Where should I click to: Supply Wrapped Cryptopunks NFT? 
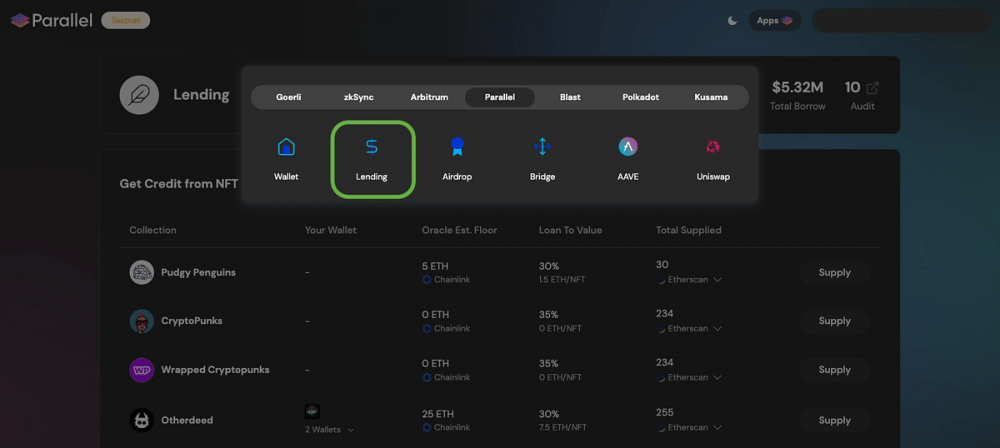(835, 370)
